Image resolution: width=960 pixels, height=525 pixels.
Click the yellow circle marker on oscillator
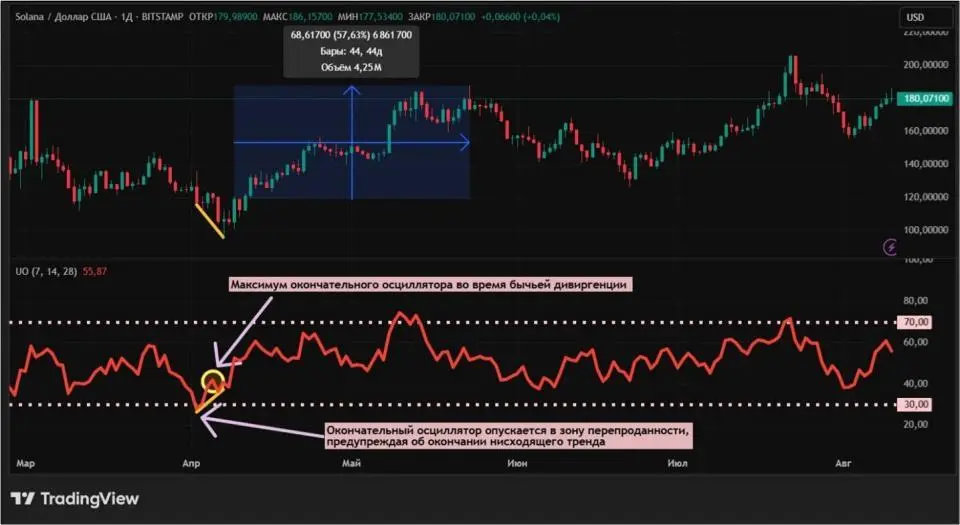coord(212,380)
